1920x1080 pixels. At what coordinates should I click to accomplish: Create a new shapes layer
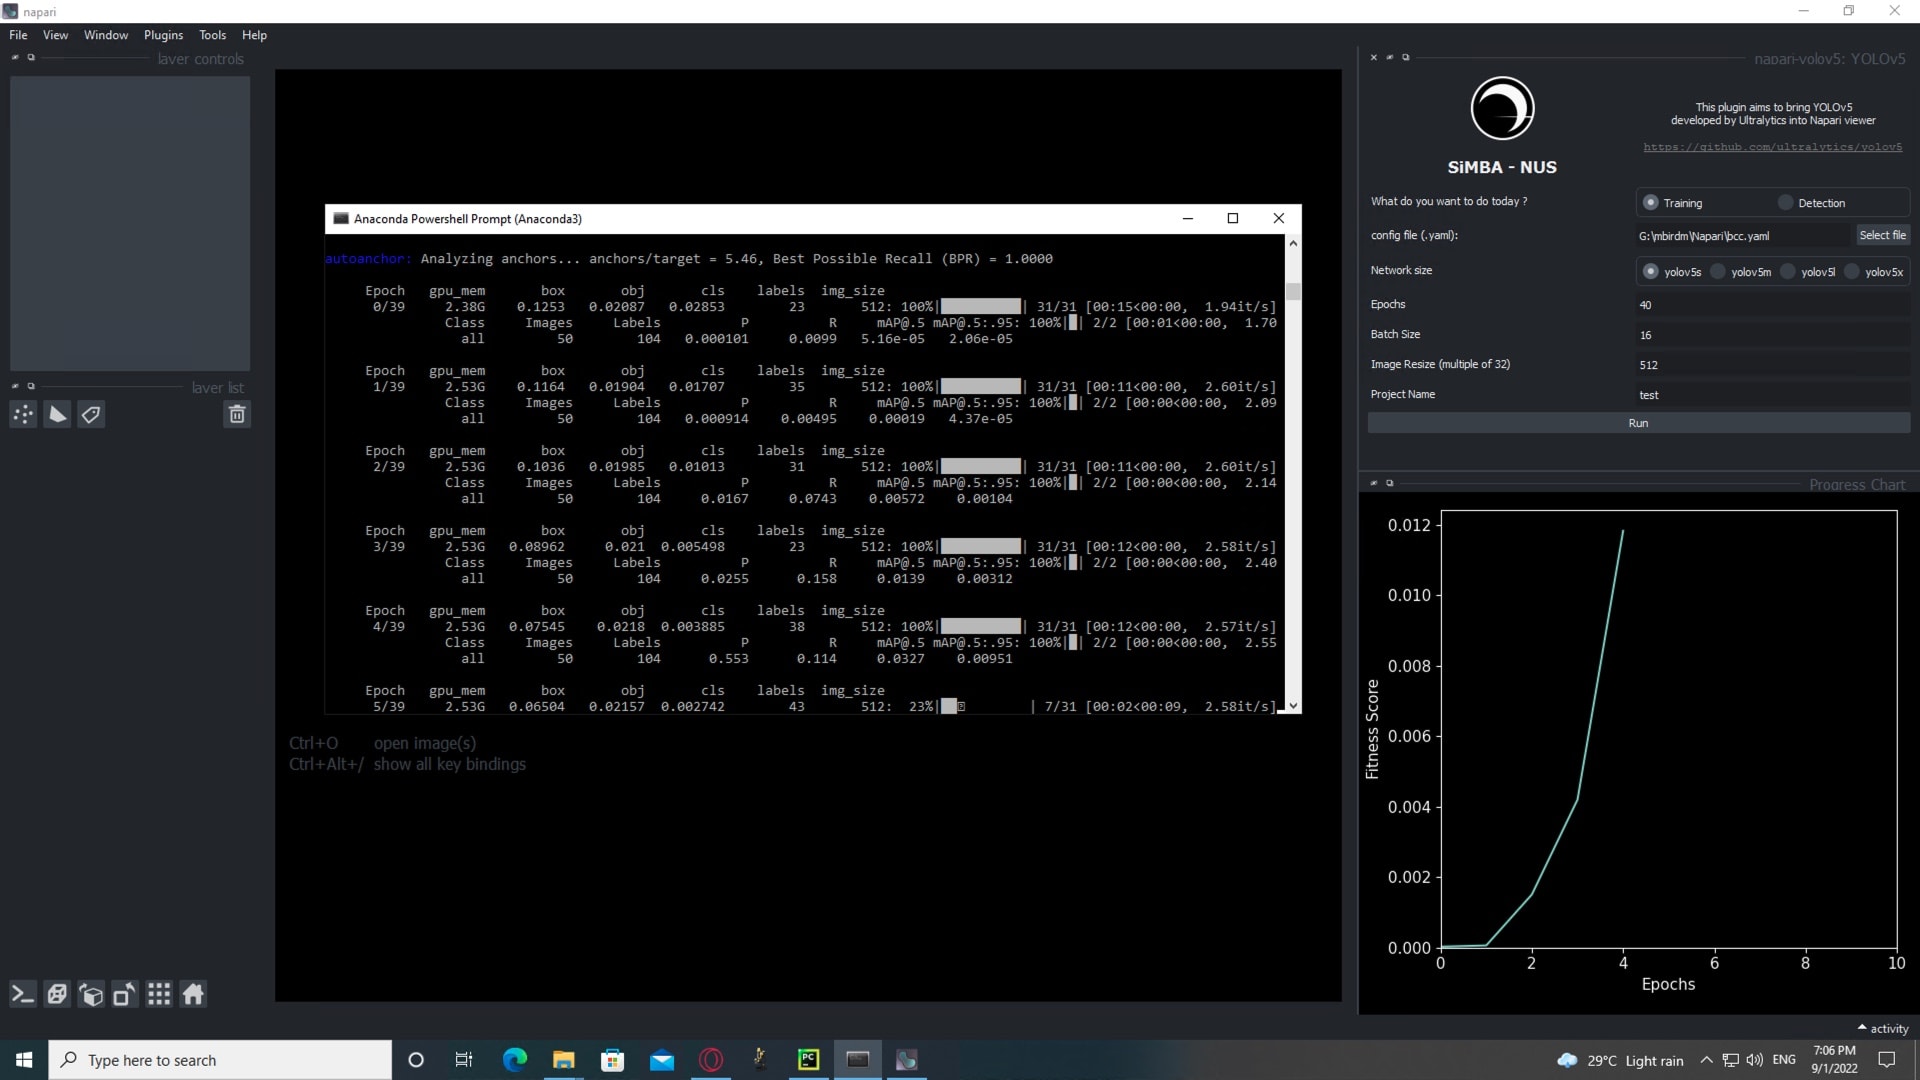tap(58, 414)
